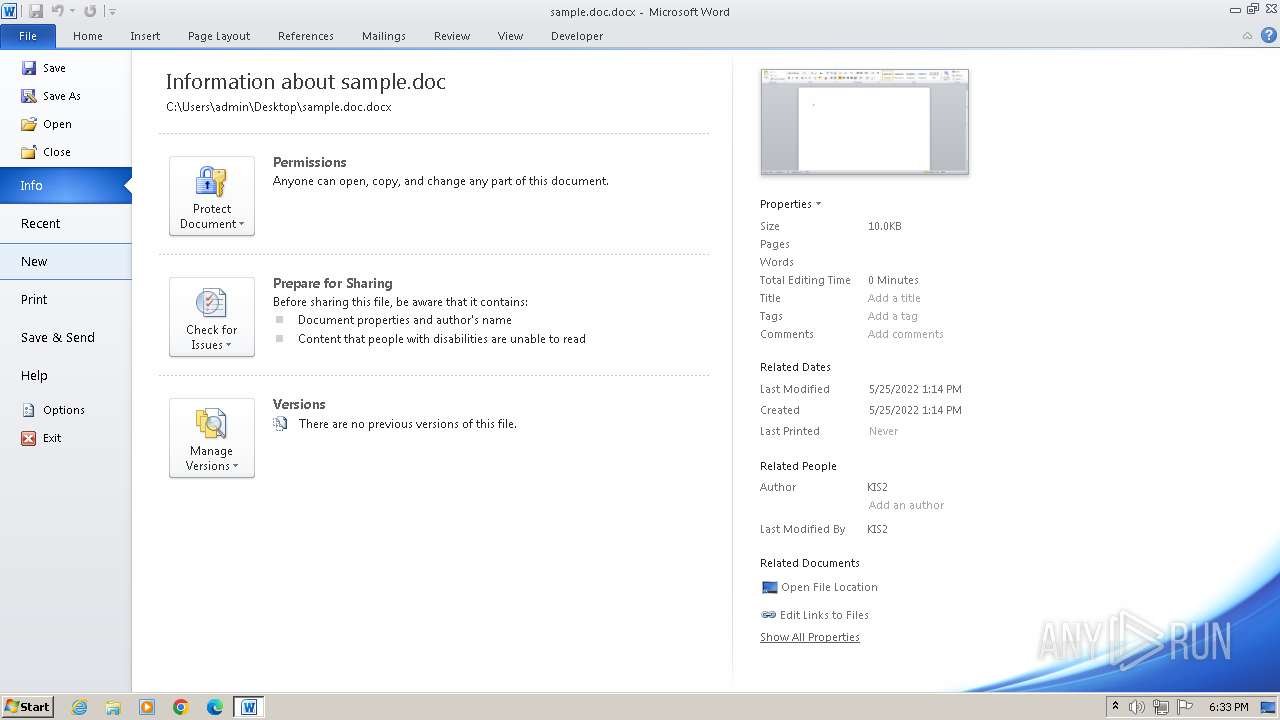Show hidden tray icons arrow
1280x720 pixels.
click(1115, 707)
